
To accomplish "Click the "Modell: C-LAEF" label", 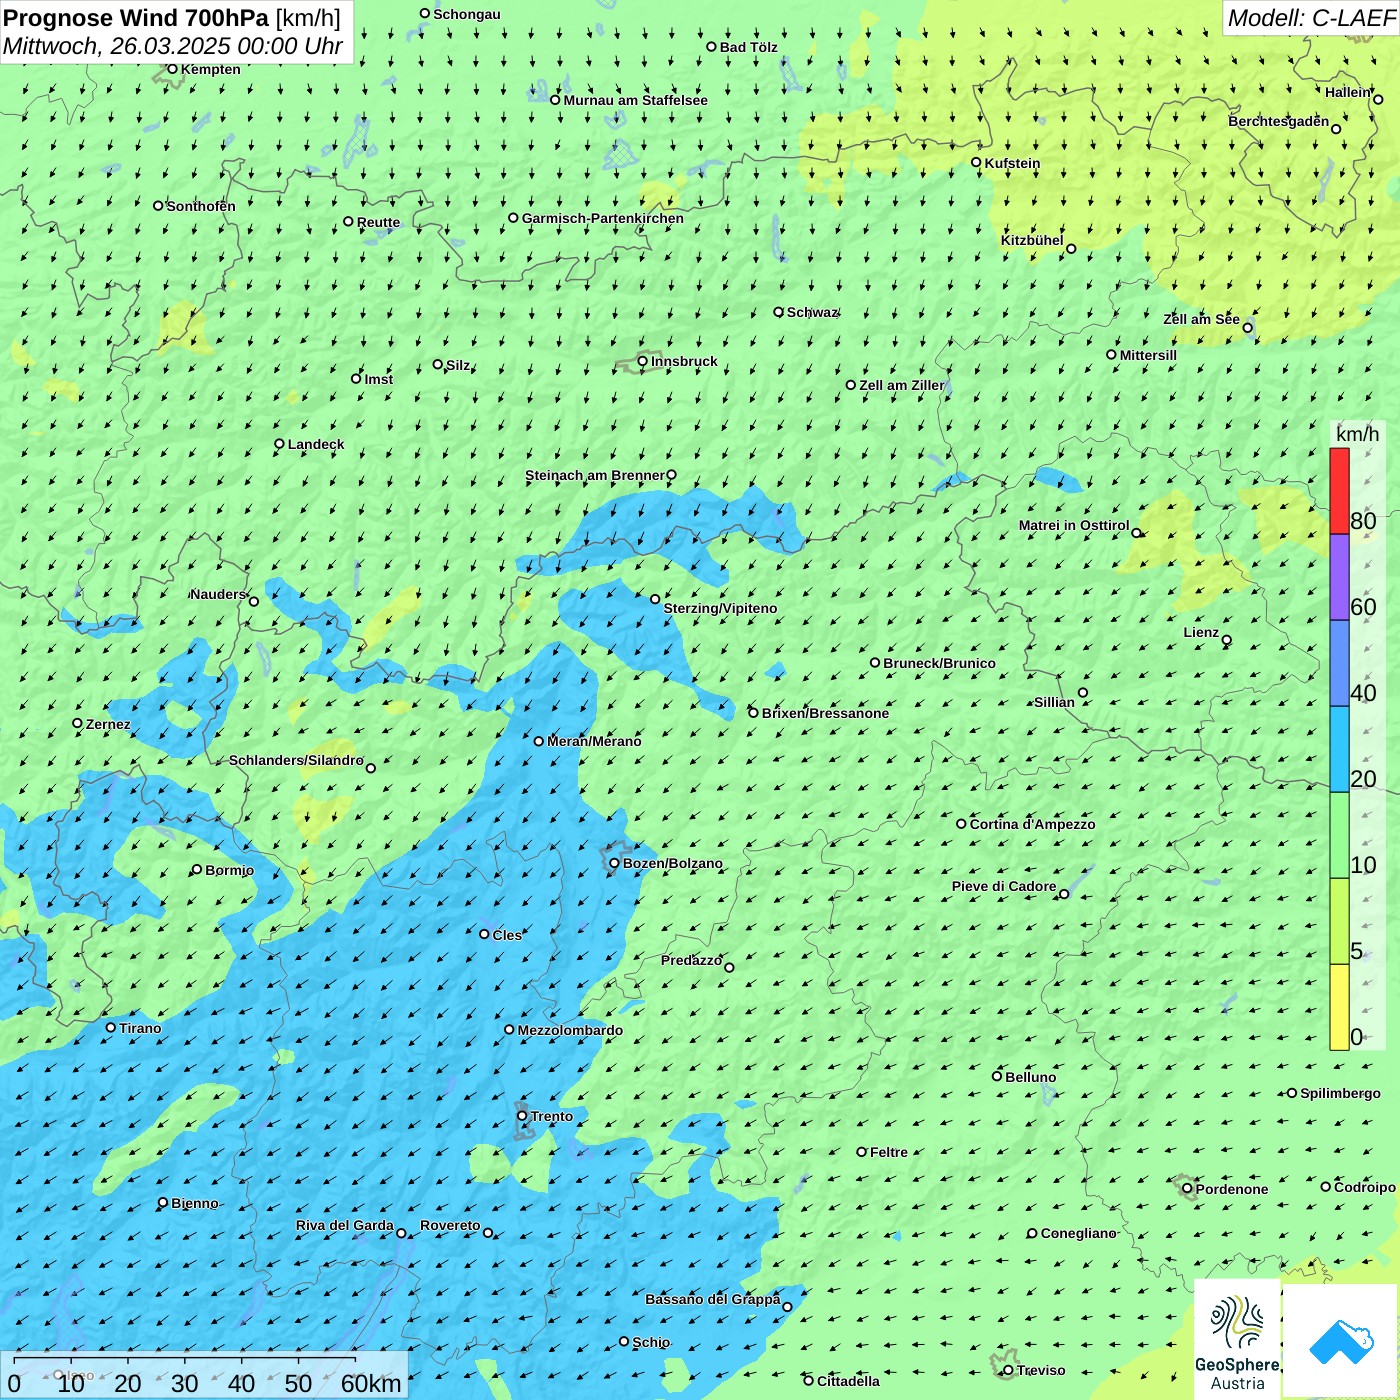I will 1310,18.
